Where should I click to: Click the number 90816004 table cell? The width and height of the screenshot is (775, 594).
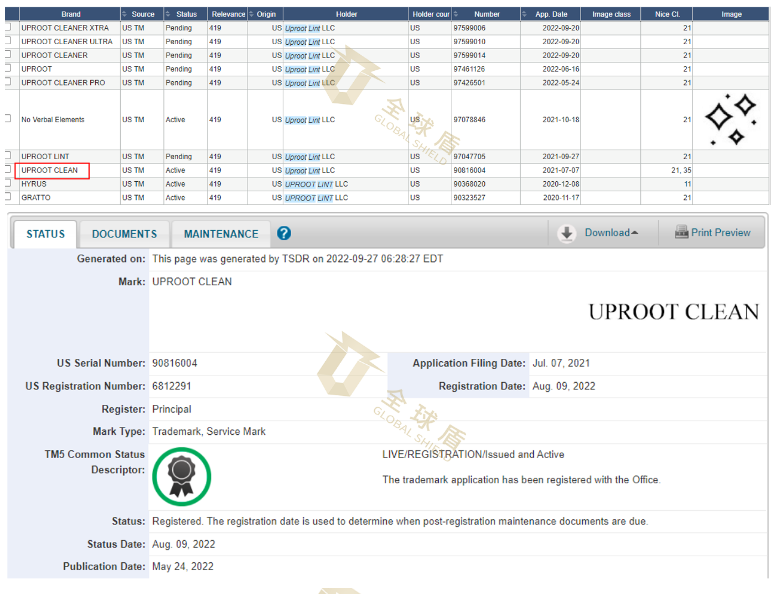pos(469,170)
